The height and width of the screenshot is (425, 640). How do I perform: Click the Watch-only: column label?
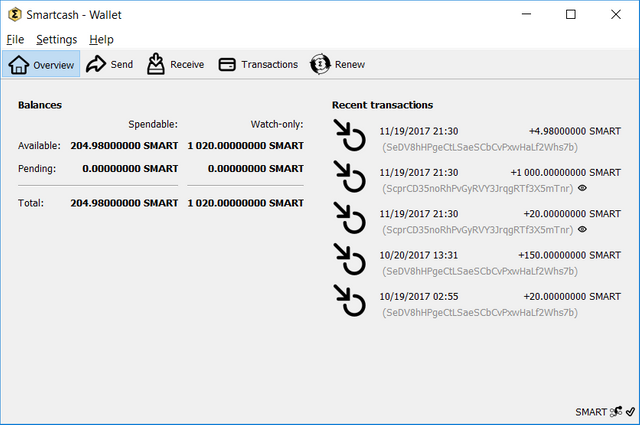point(277,124)
